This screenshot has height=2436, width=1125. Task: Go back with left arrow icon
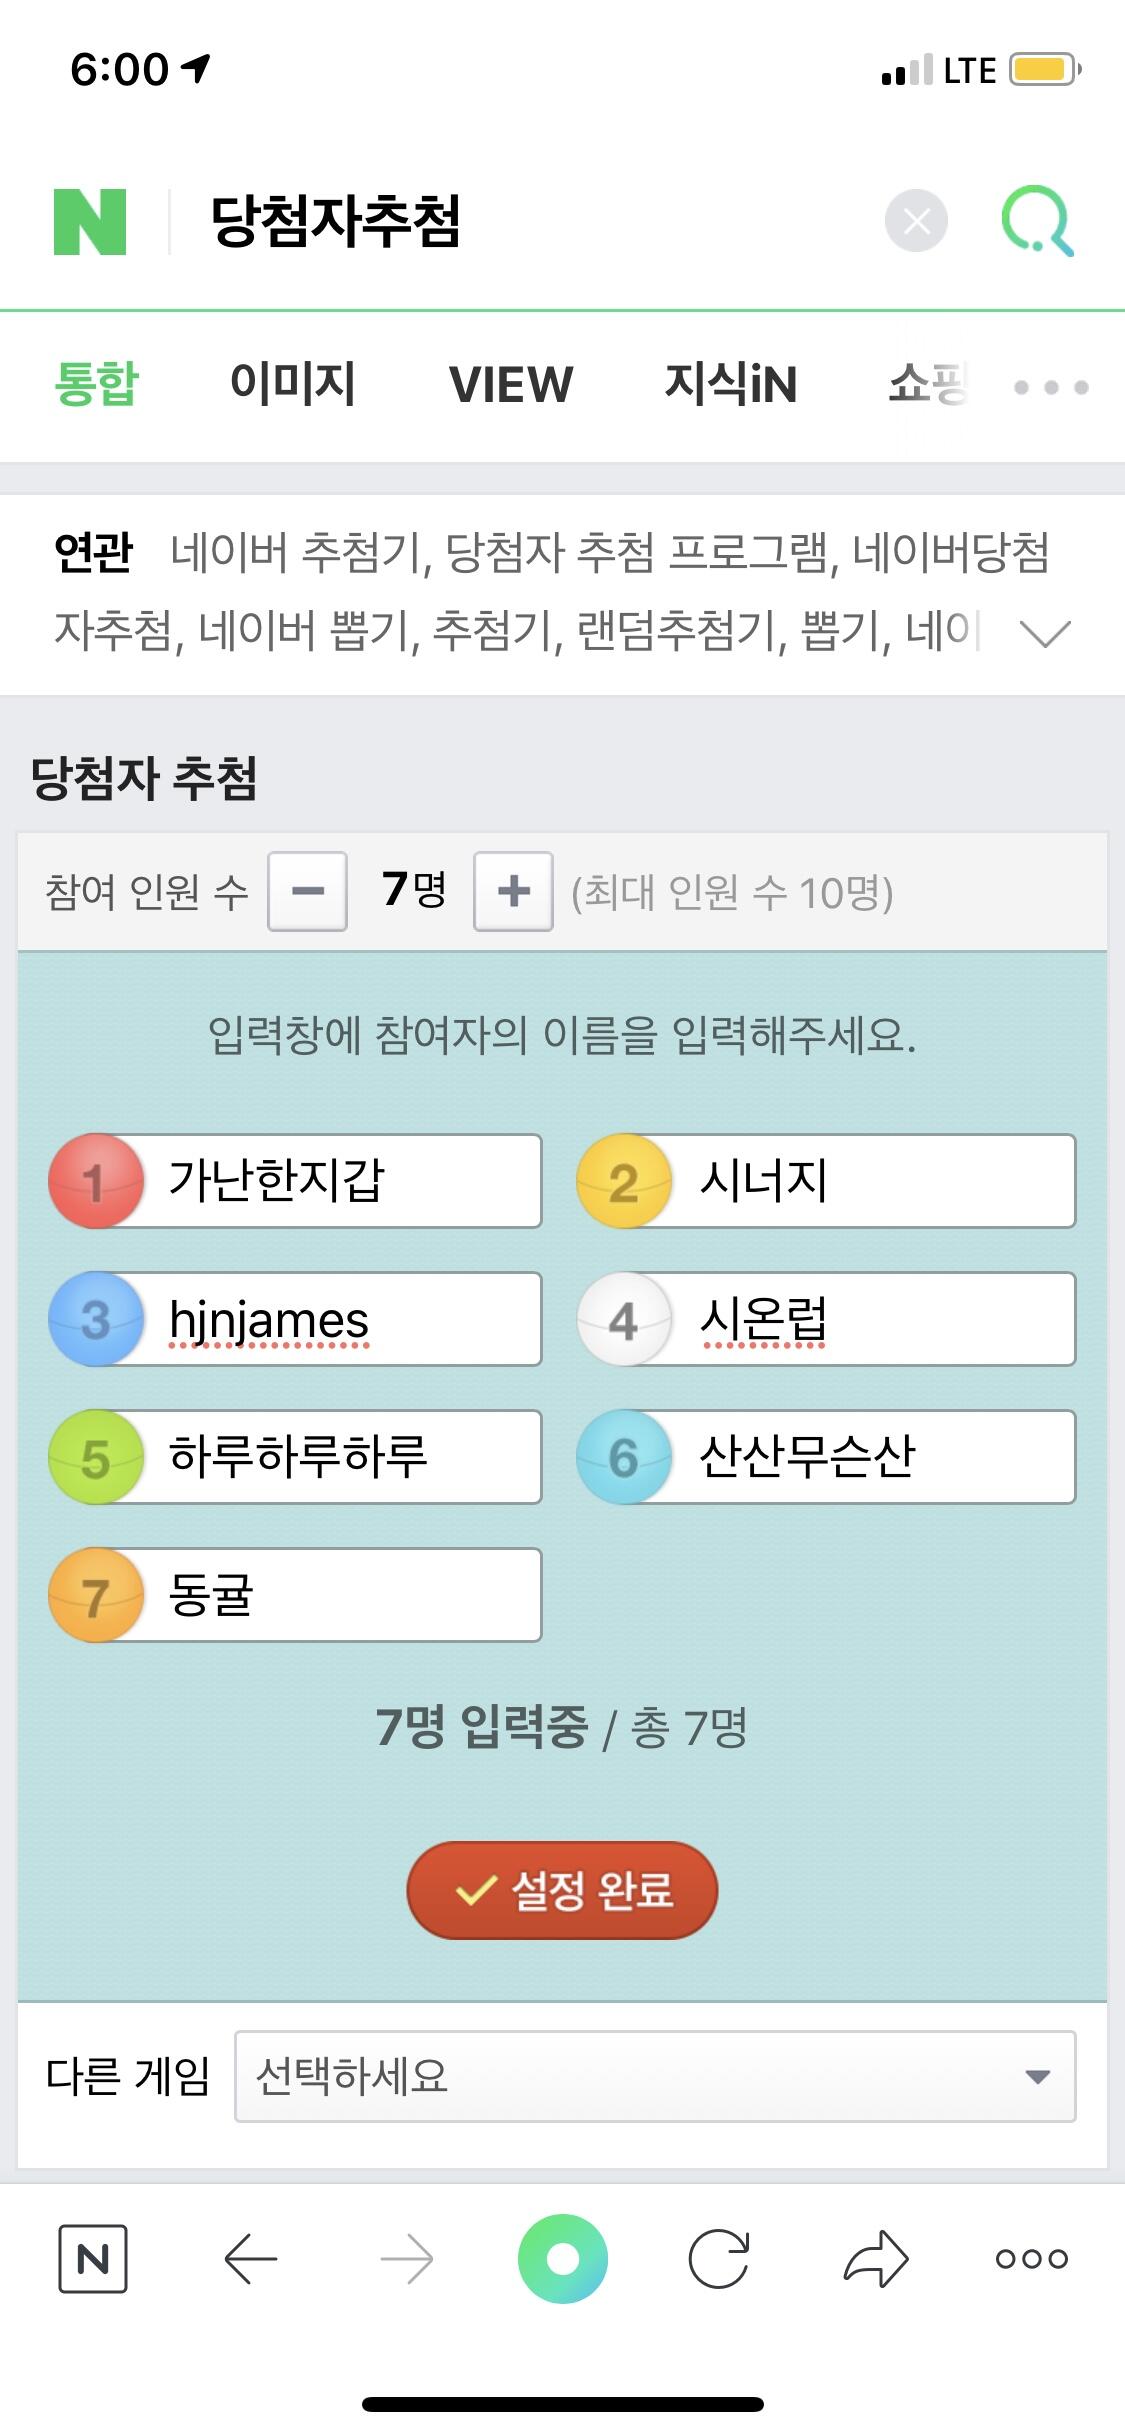(x=250, y=2258)
